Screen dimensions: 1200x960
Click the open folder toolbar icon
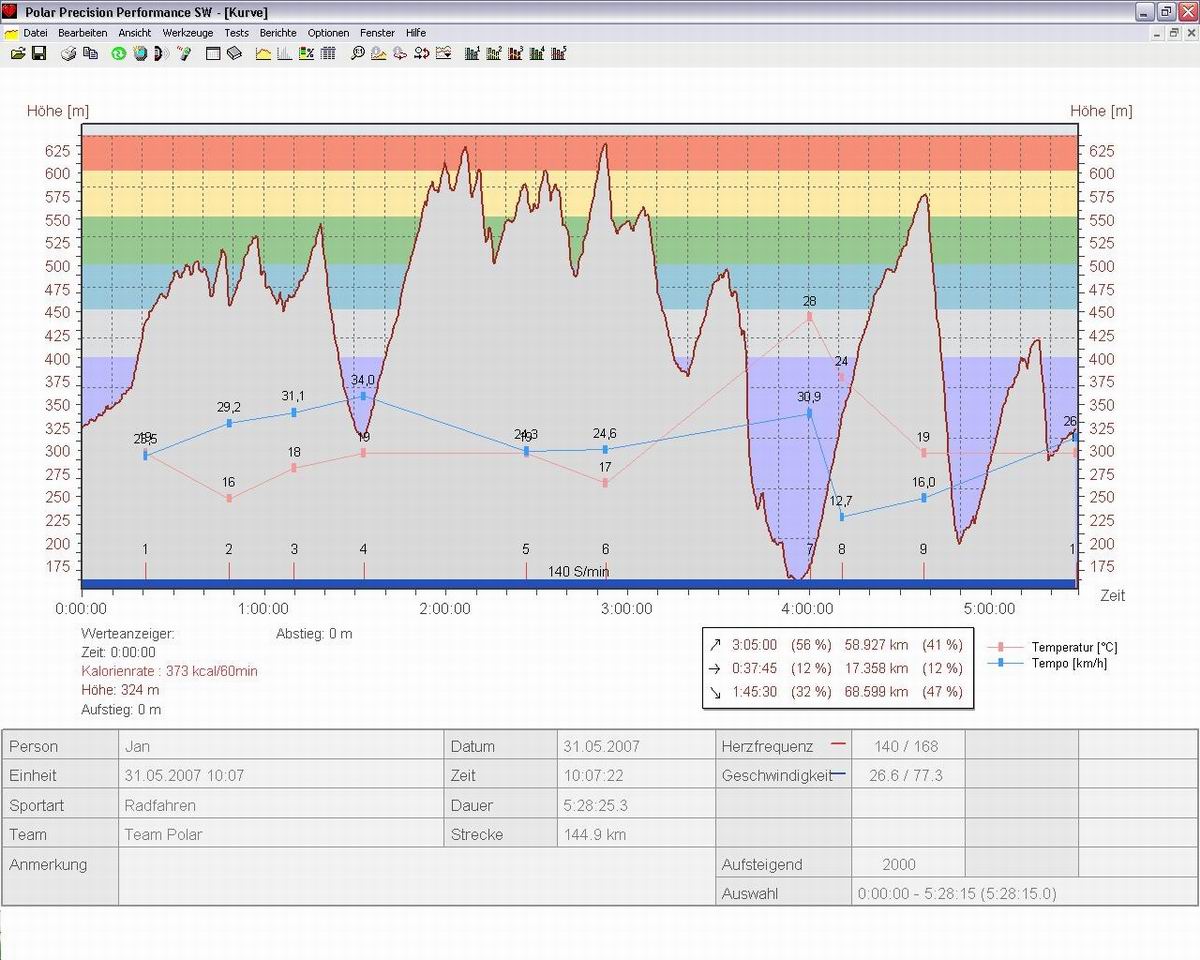pos(17,53)
